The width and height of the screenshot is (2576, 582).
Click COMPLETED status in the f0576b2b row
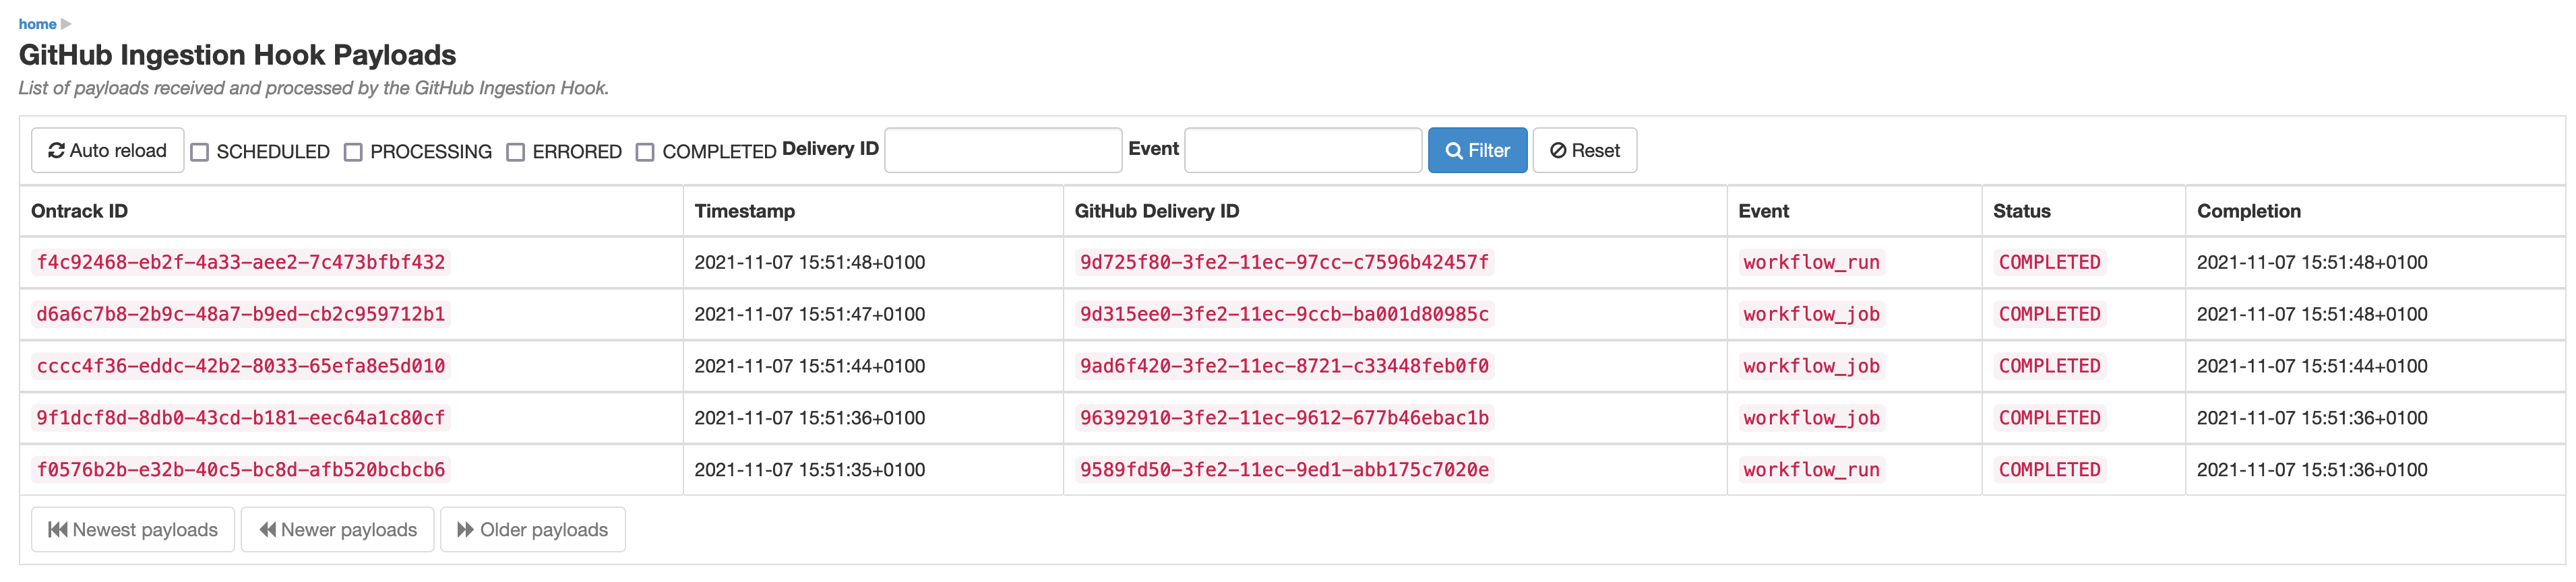click(2049, 470)
